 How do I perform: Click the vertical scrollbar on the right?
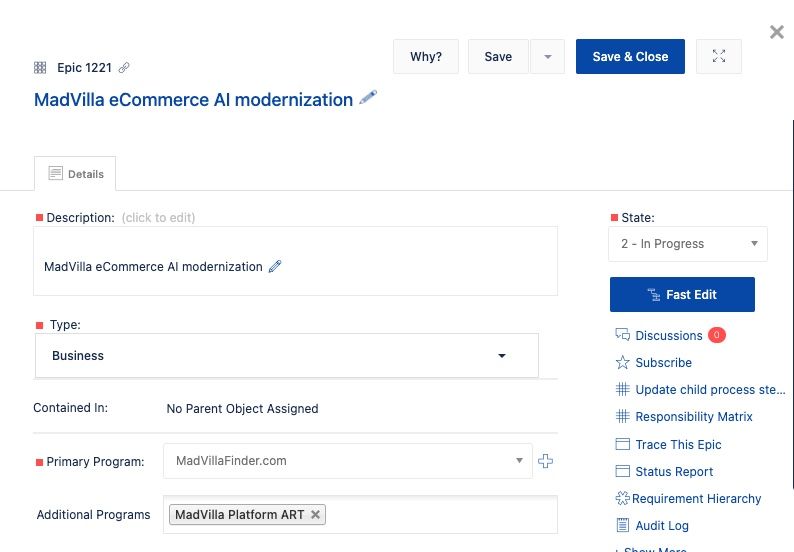tap(792, 304)
